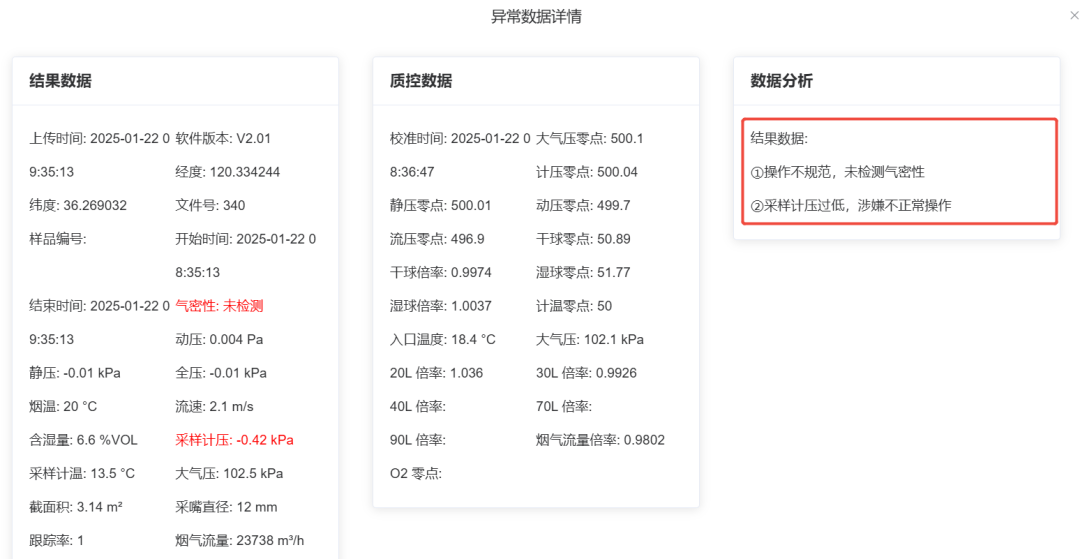This screenshot has width=1080, height=559.
Task: Click the 计温零点: 50 value
Action: click(574, 306)
